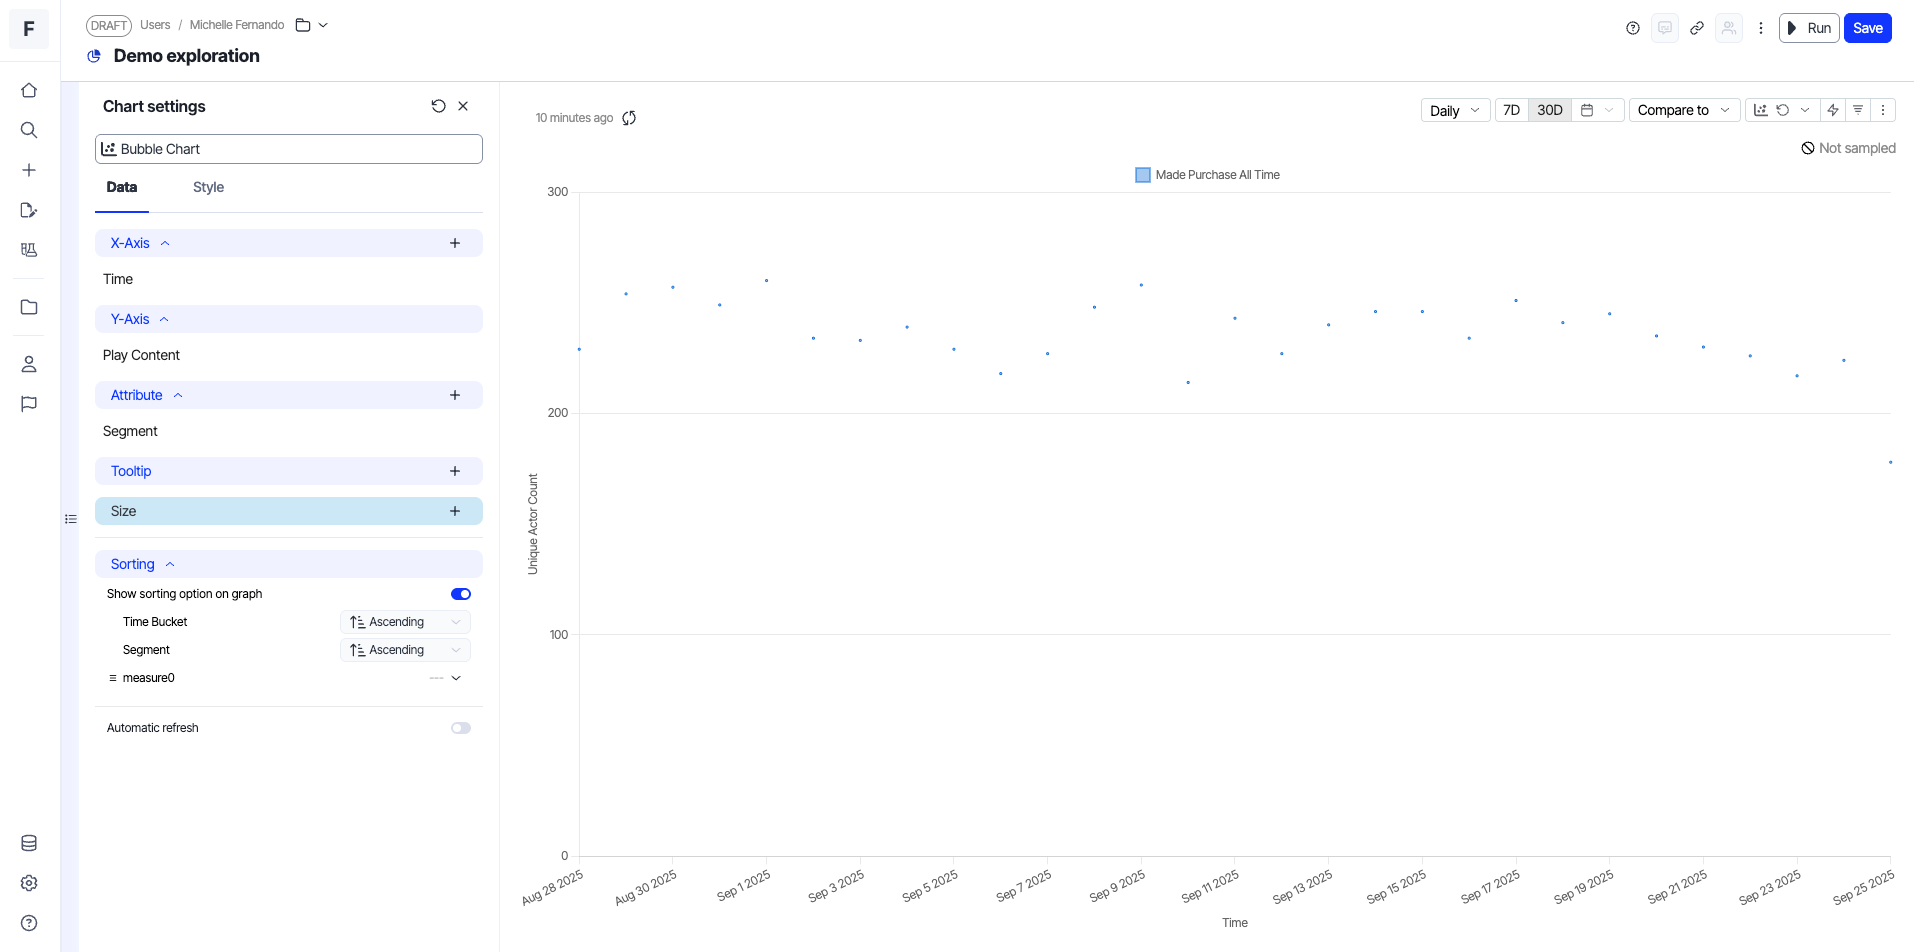This screenshot has width=1914, height=952.
Task: Change Time Bucket sorting Ascending dropdown
Action: pos(405,622)
